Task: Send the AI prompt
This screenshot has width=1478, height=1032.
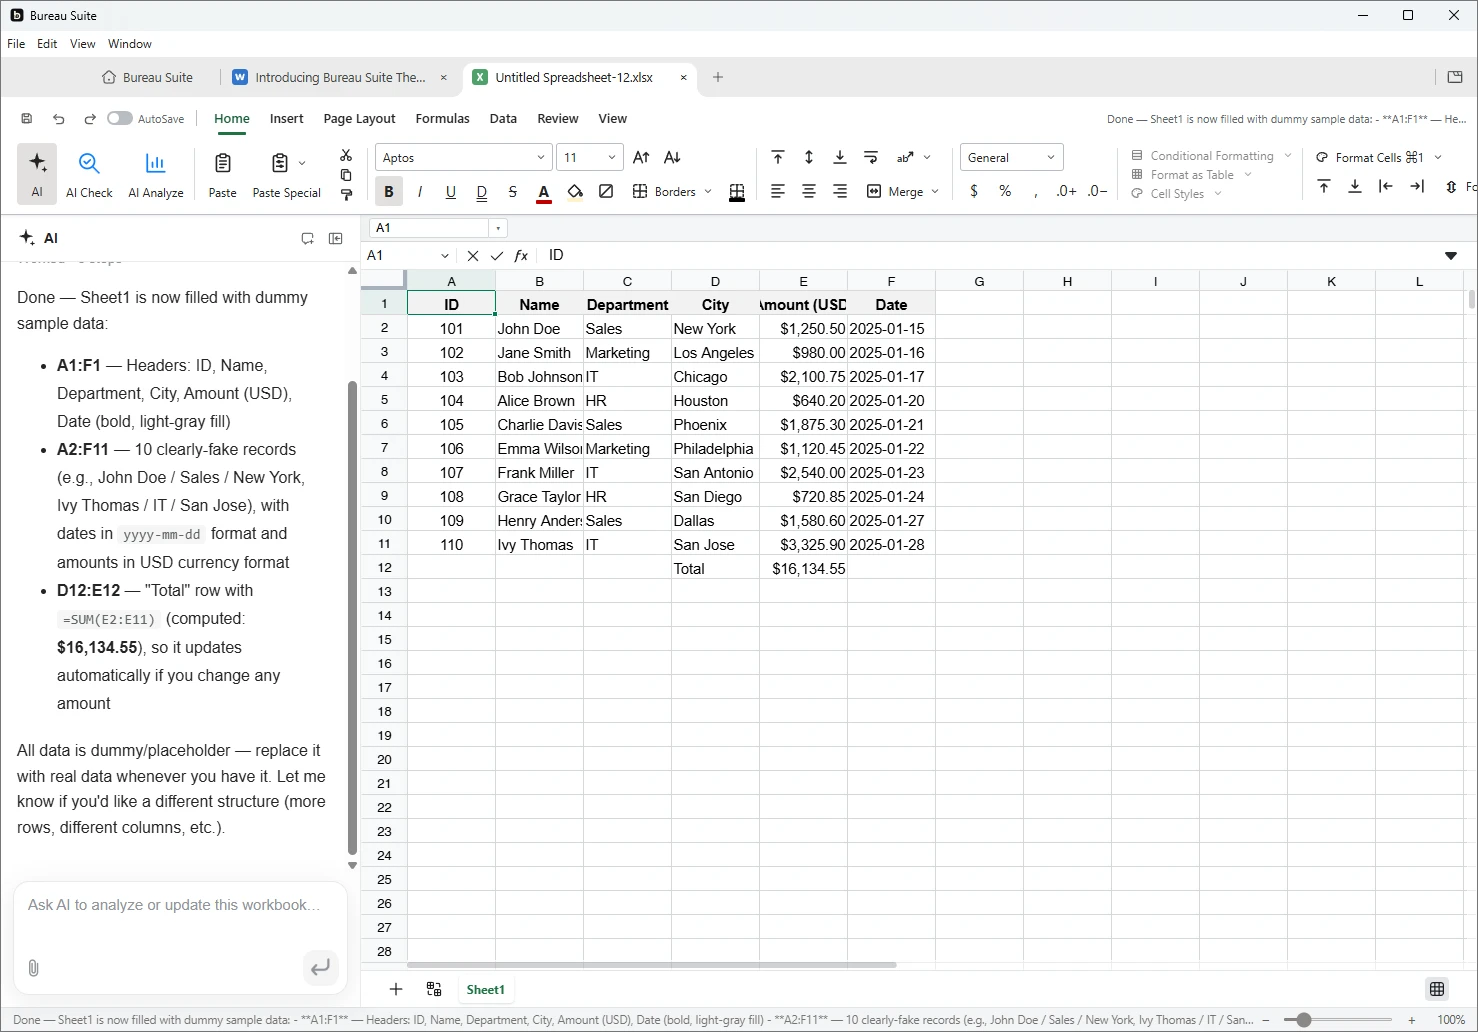Action: (x=320, y=967)
